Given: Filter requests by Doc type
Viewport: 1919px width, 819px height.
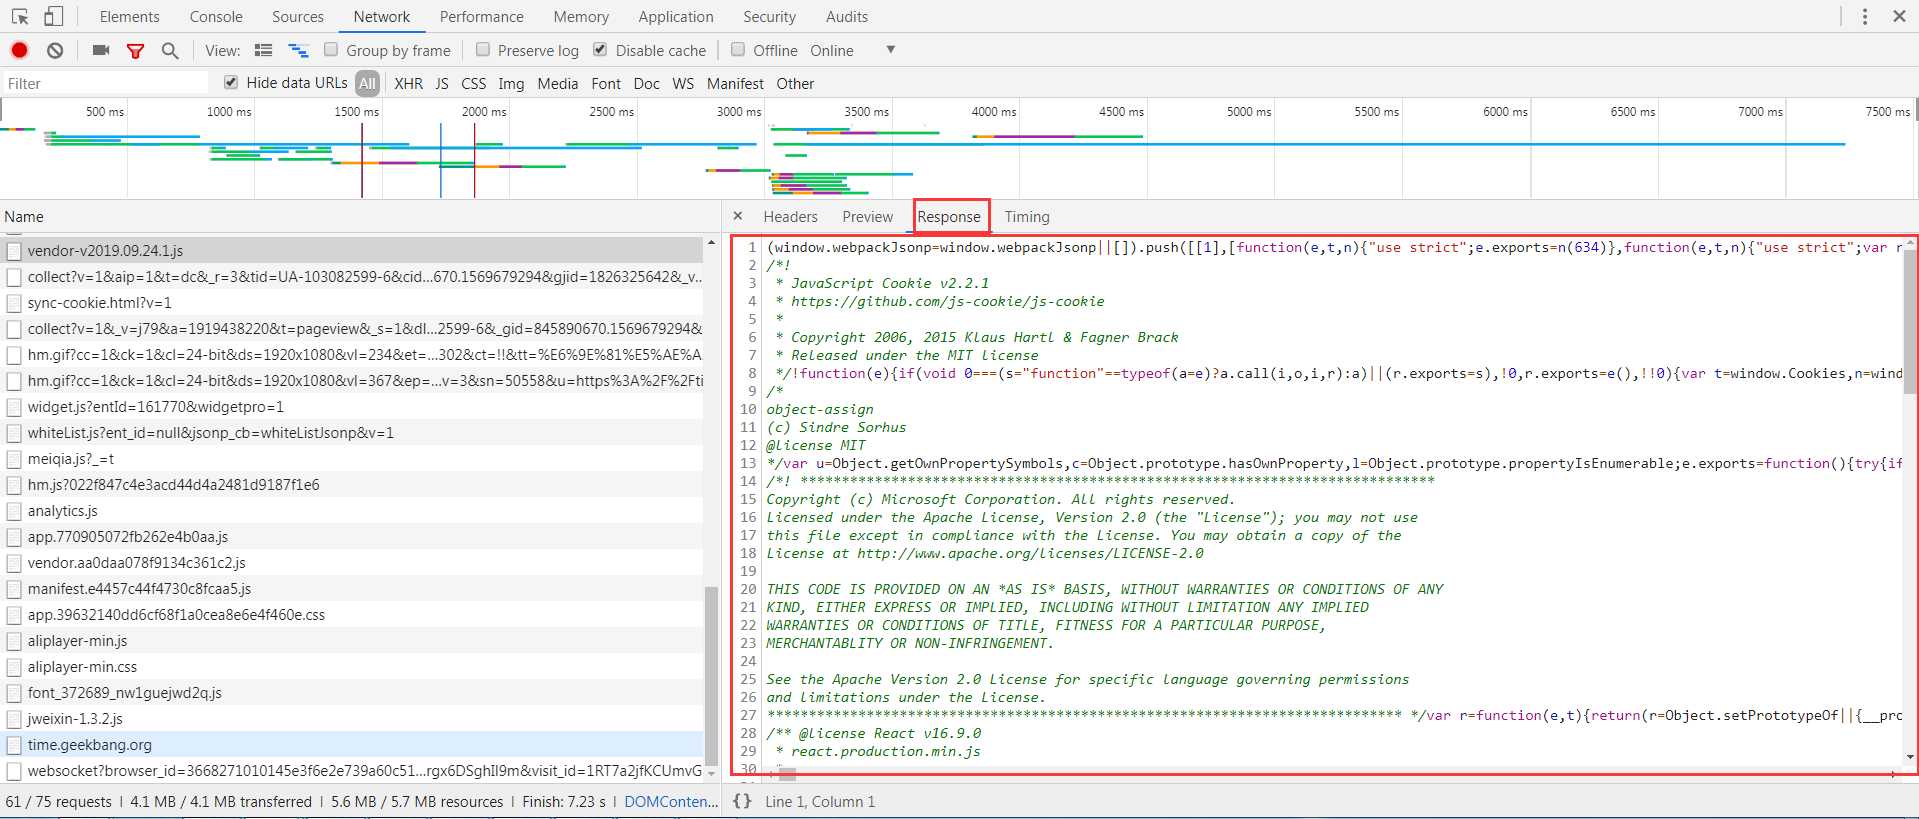Looking at the screenshot, I should click(647, 83).
